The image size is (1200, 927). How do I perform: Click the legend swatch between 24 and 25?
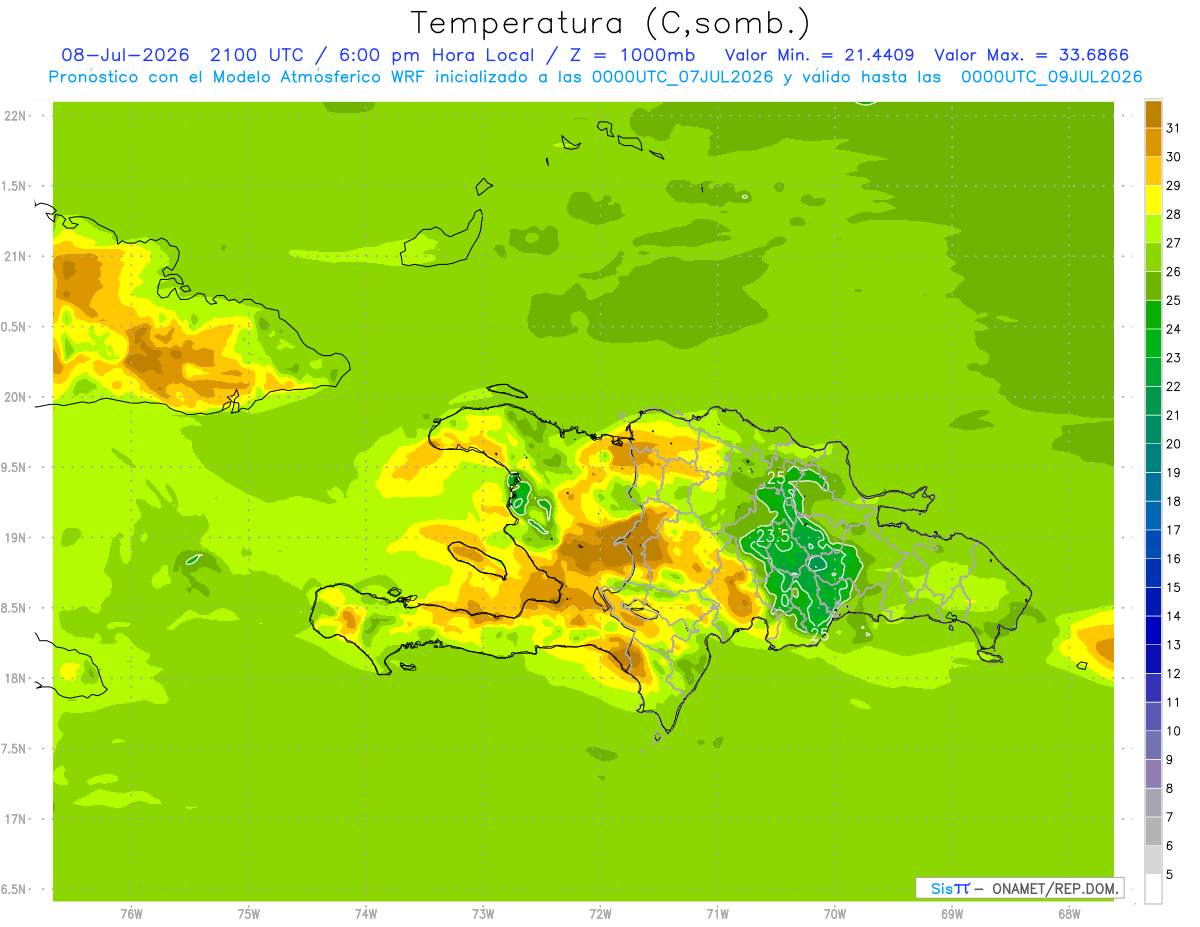click(1154, 315)
